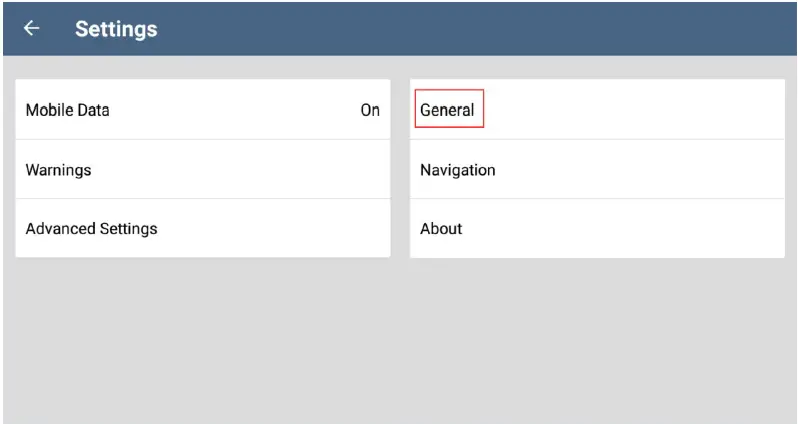798x424 pixels.
Task: Go to Navigation settings
Action: [457, 170]
